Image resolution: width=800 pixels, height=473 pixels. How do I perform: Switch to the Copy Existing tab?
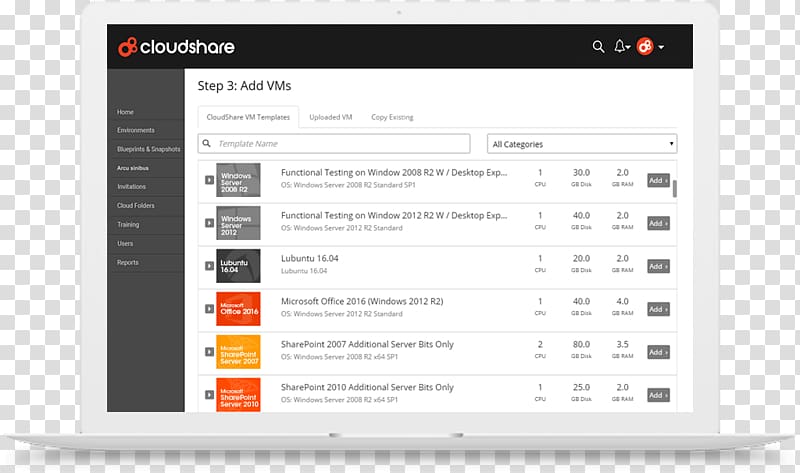pos(392,117)
